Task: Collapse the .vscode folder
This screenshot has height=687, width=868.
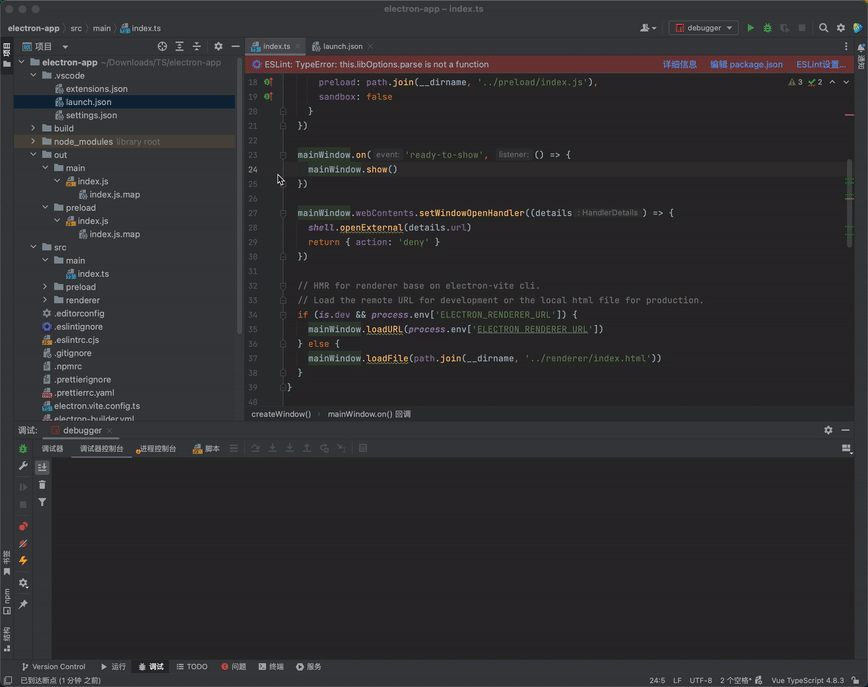Action: 33,75
